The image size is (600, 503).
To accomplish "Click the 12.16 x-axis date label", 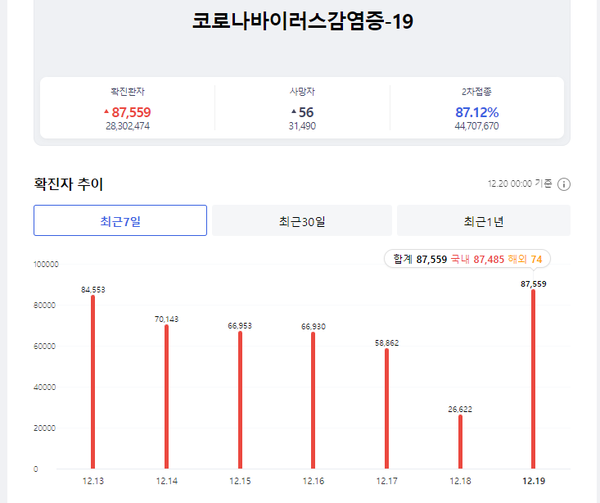I will 313,481.
